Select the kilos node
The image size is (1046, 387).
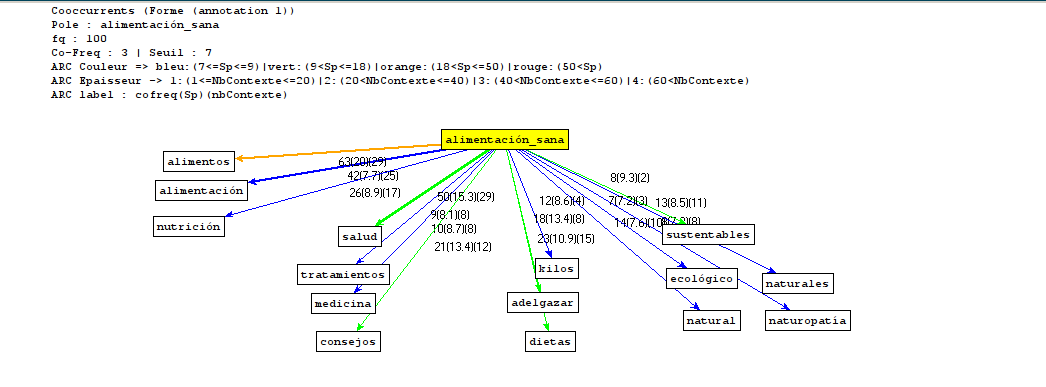point(556,268)
